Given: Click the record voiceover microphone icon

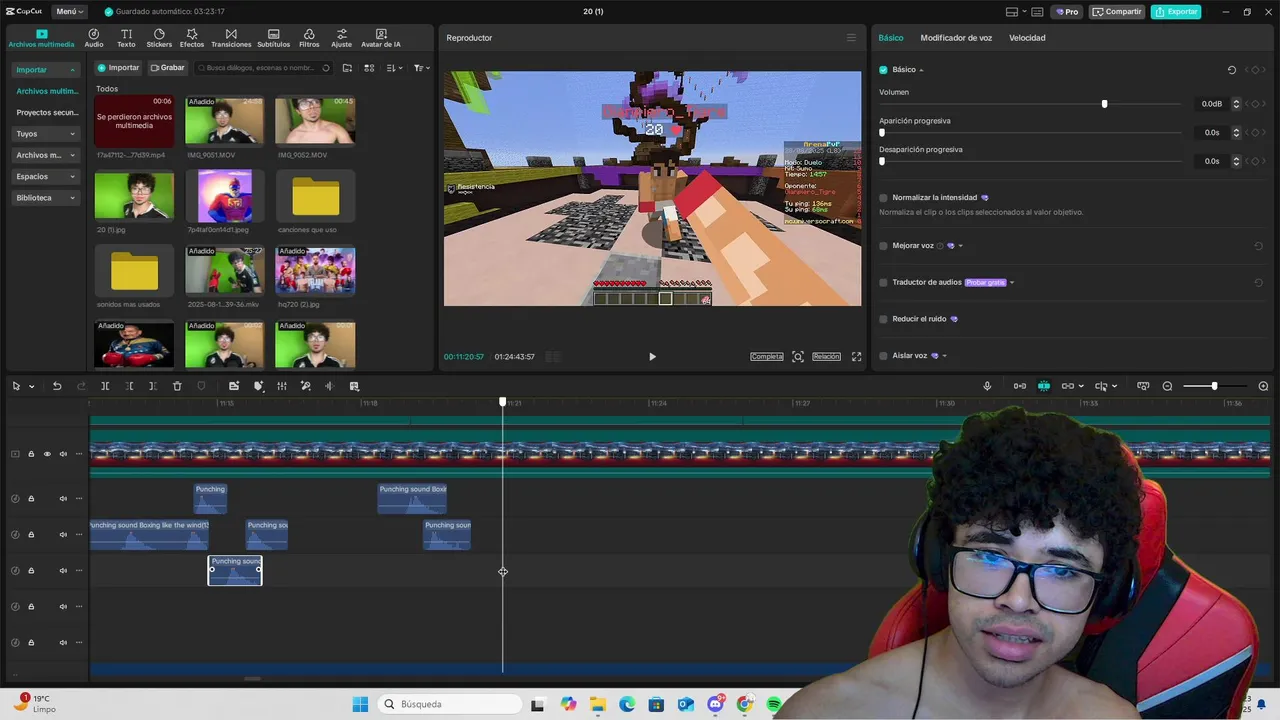Looking at the screenshot, I should click(x=987, y=386).
